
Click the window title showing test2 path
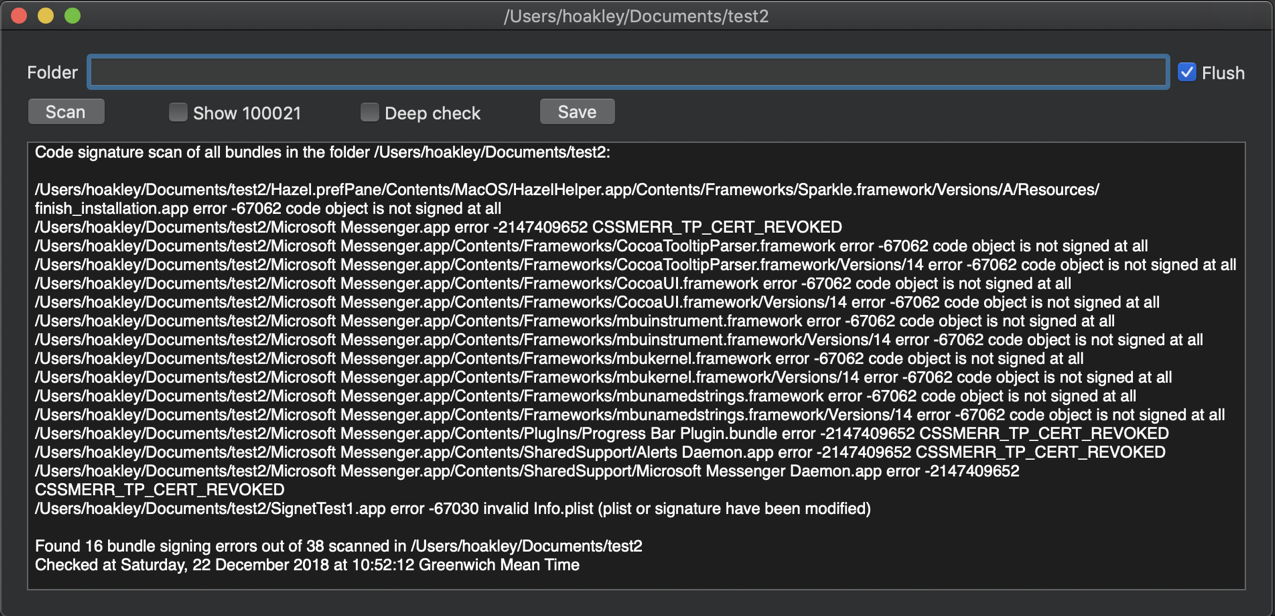tap(636, 16)
